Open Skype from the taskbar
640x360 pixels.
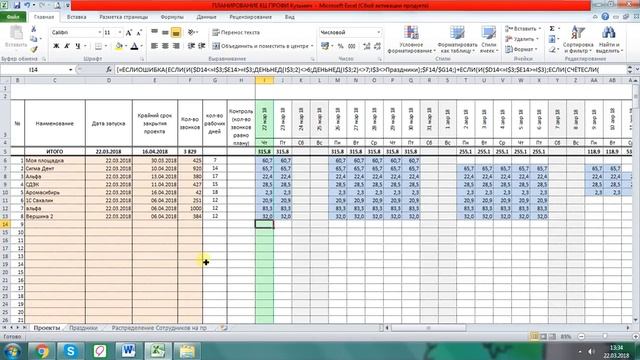71,351
